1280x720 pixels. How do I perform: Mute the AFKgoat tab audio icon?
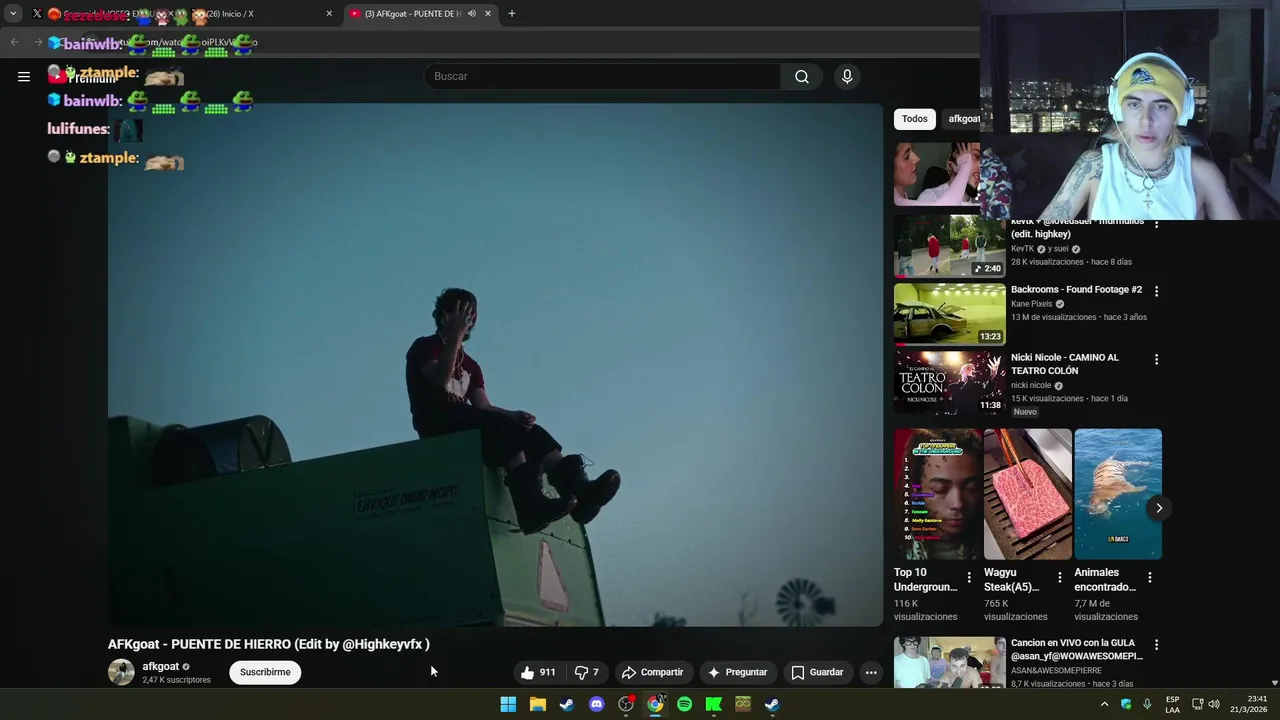click(471, 14)
